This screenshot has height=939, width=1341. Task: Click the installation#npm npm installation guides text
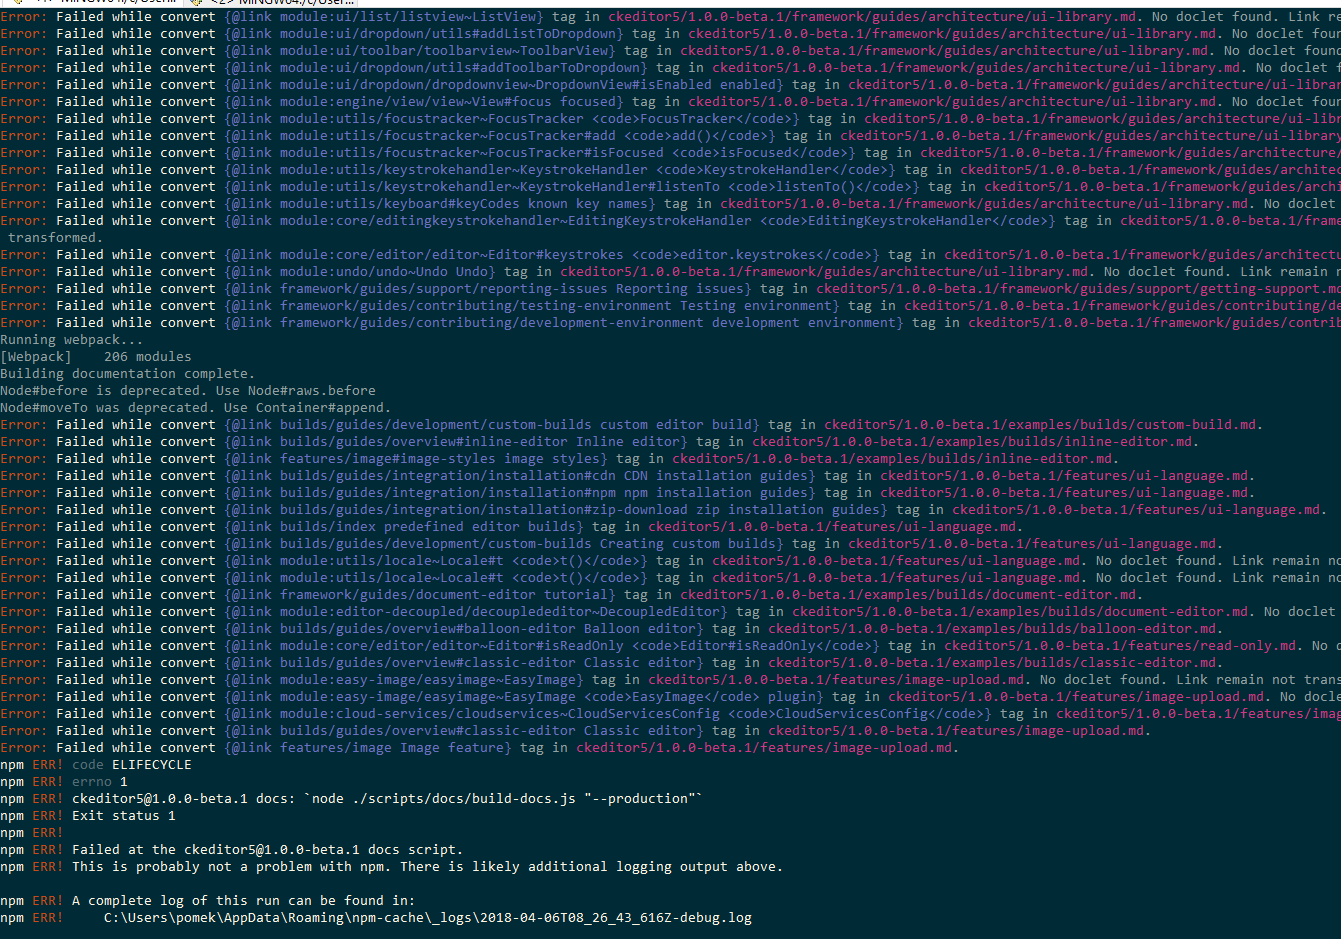point(520,493)
